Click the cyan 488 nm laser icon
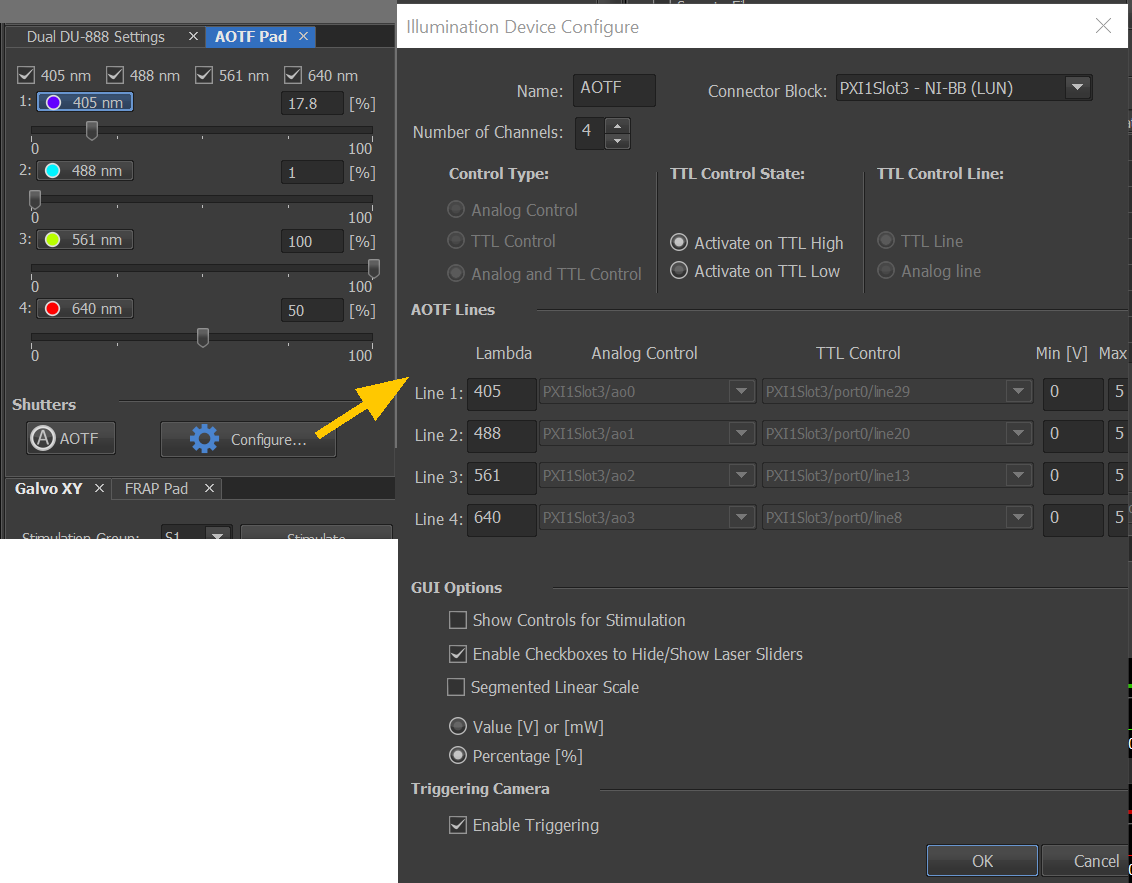Viewport: 1132px width, 883px height. (x=53, y=171)
